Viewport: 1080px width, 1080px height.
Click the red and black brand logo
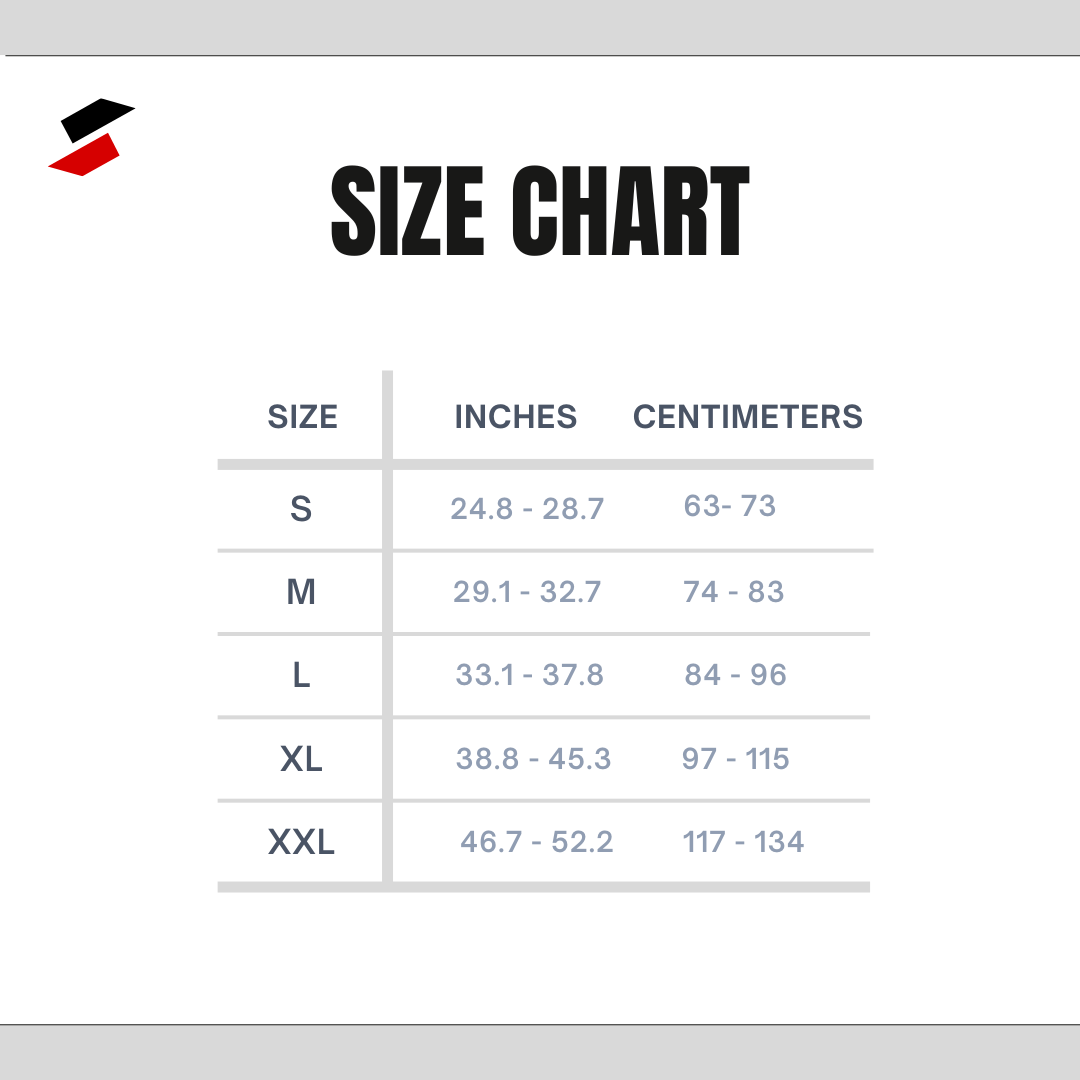(x=91, y=138)
